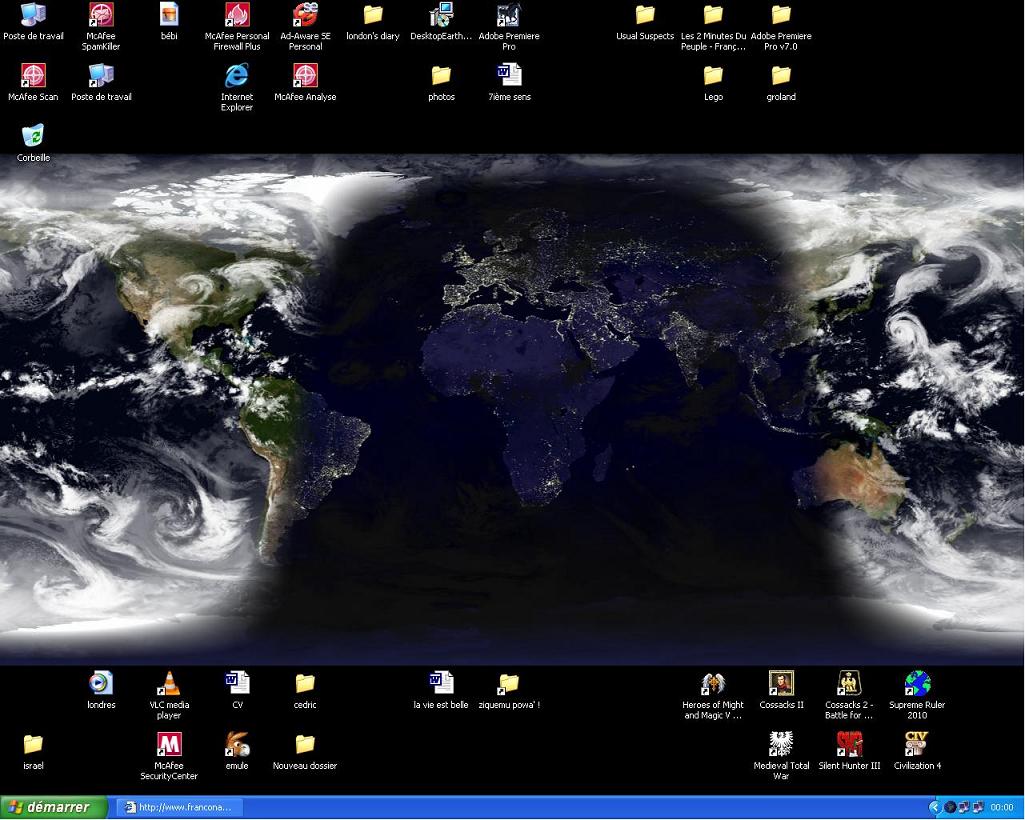Click the taskbar clock showing 00:00
The image size is (1025, 820).
pos(1001,807)
